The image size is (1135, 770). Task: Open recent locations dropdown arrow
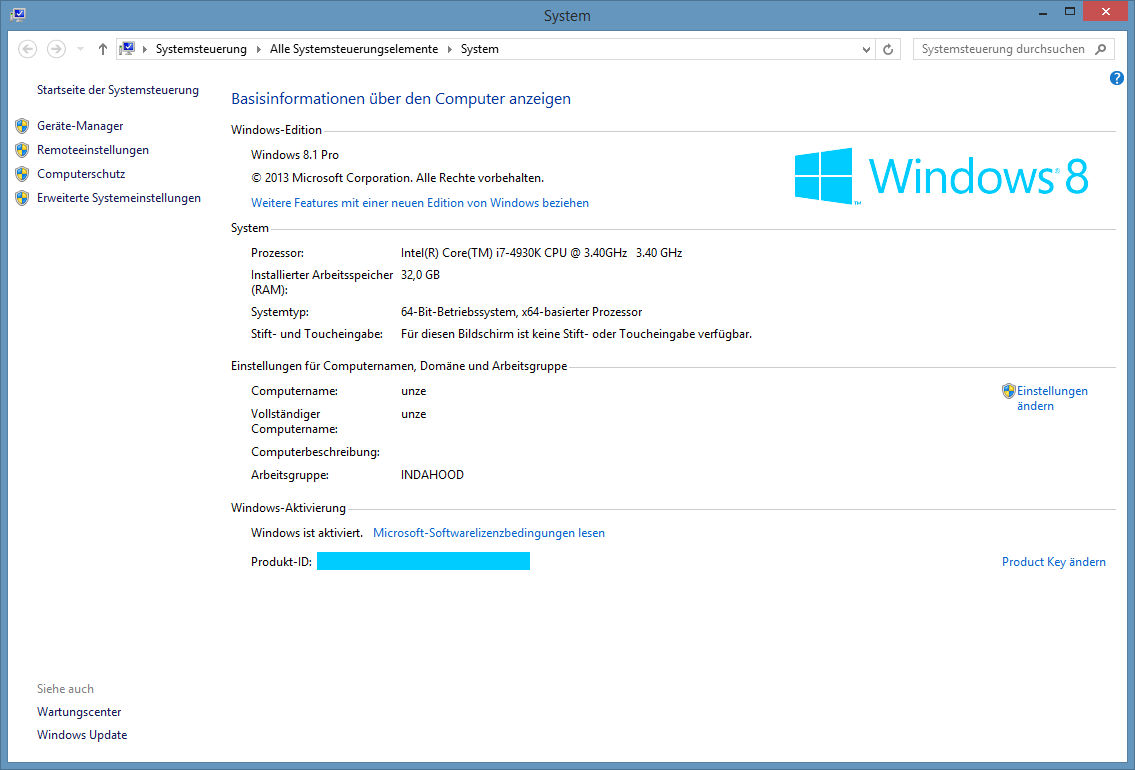(80, 49)
